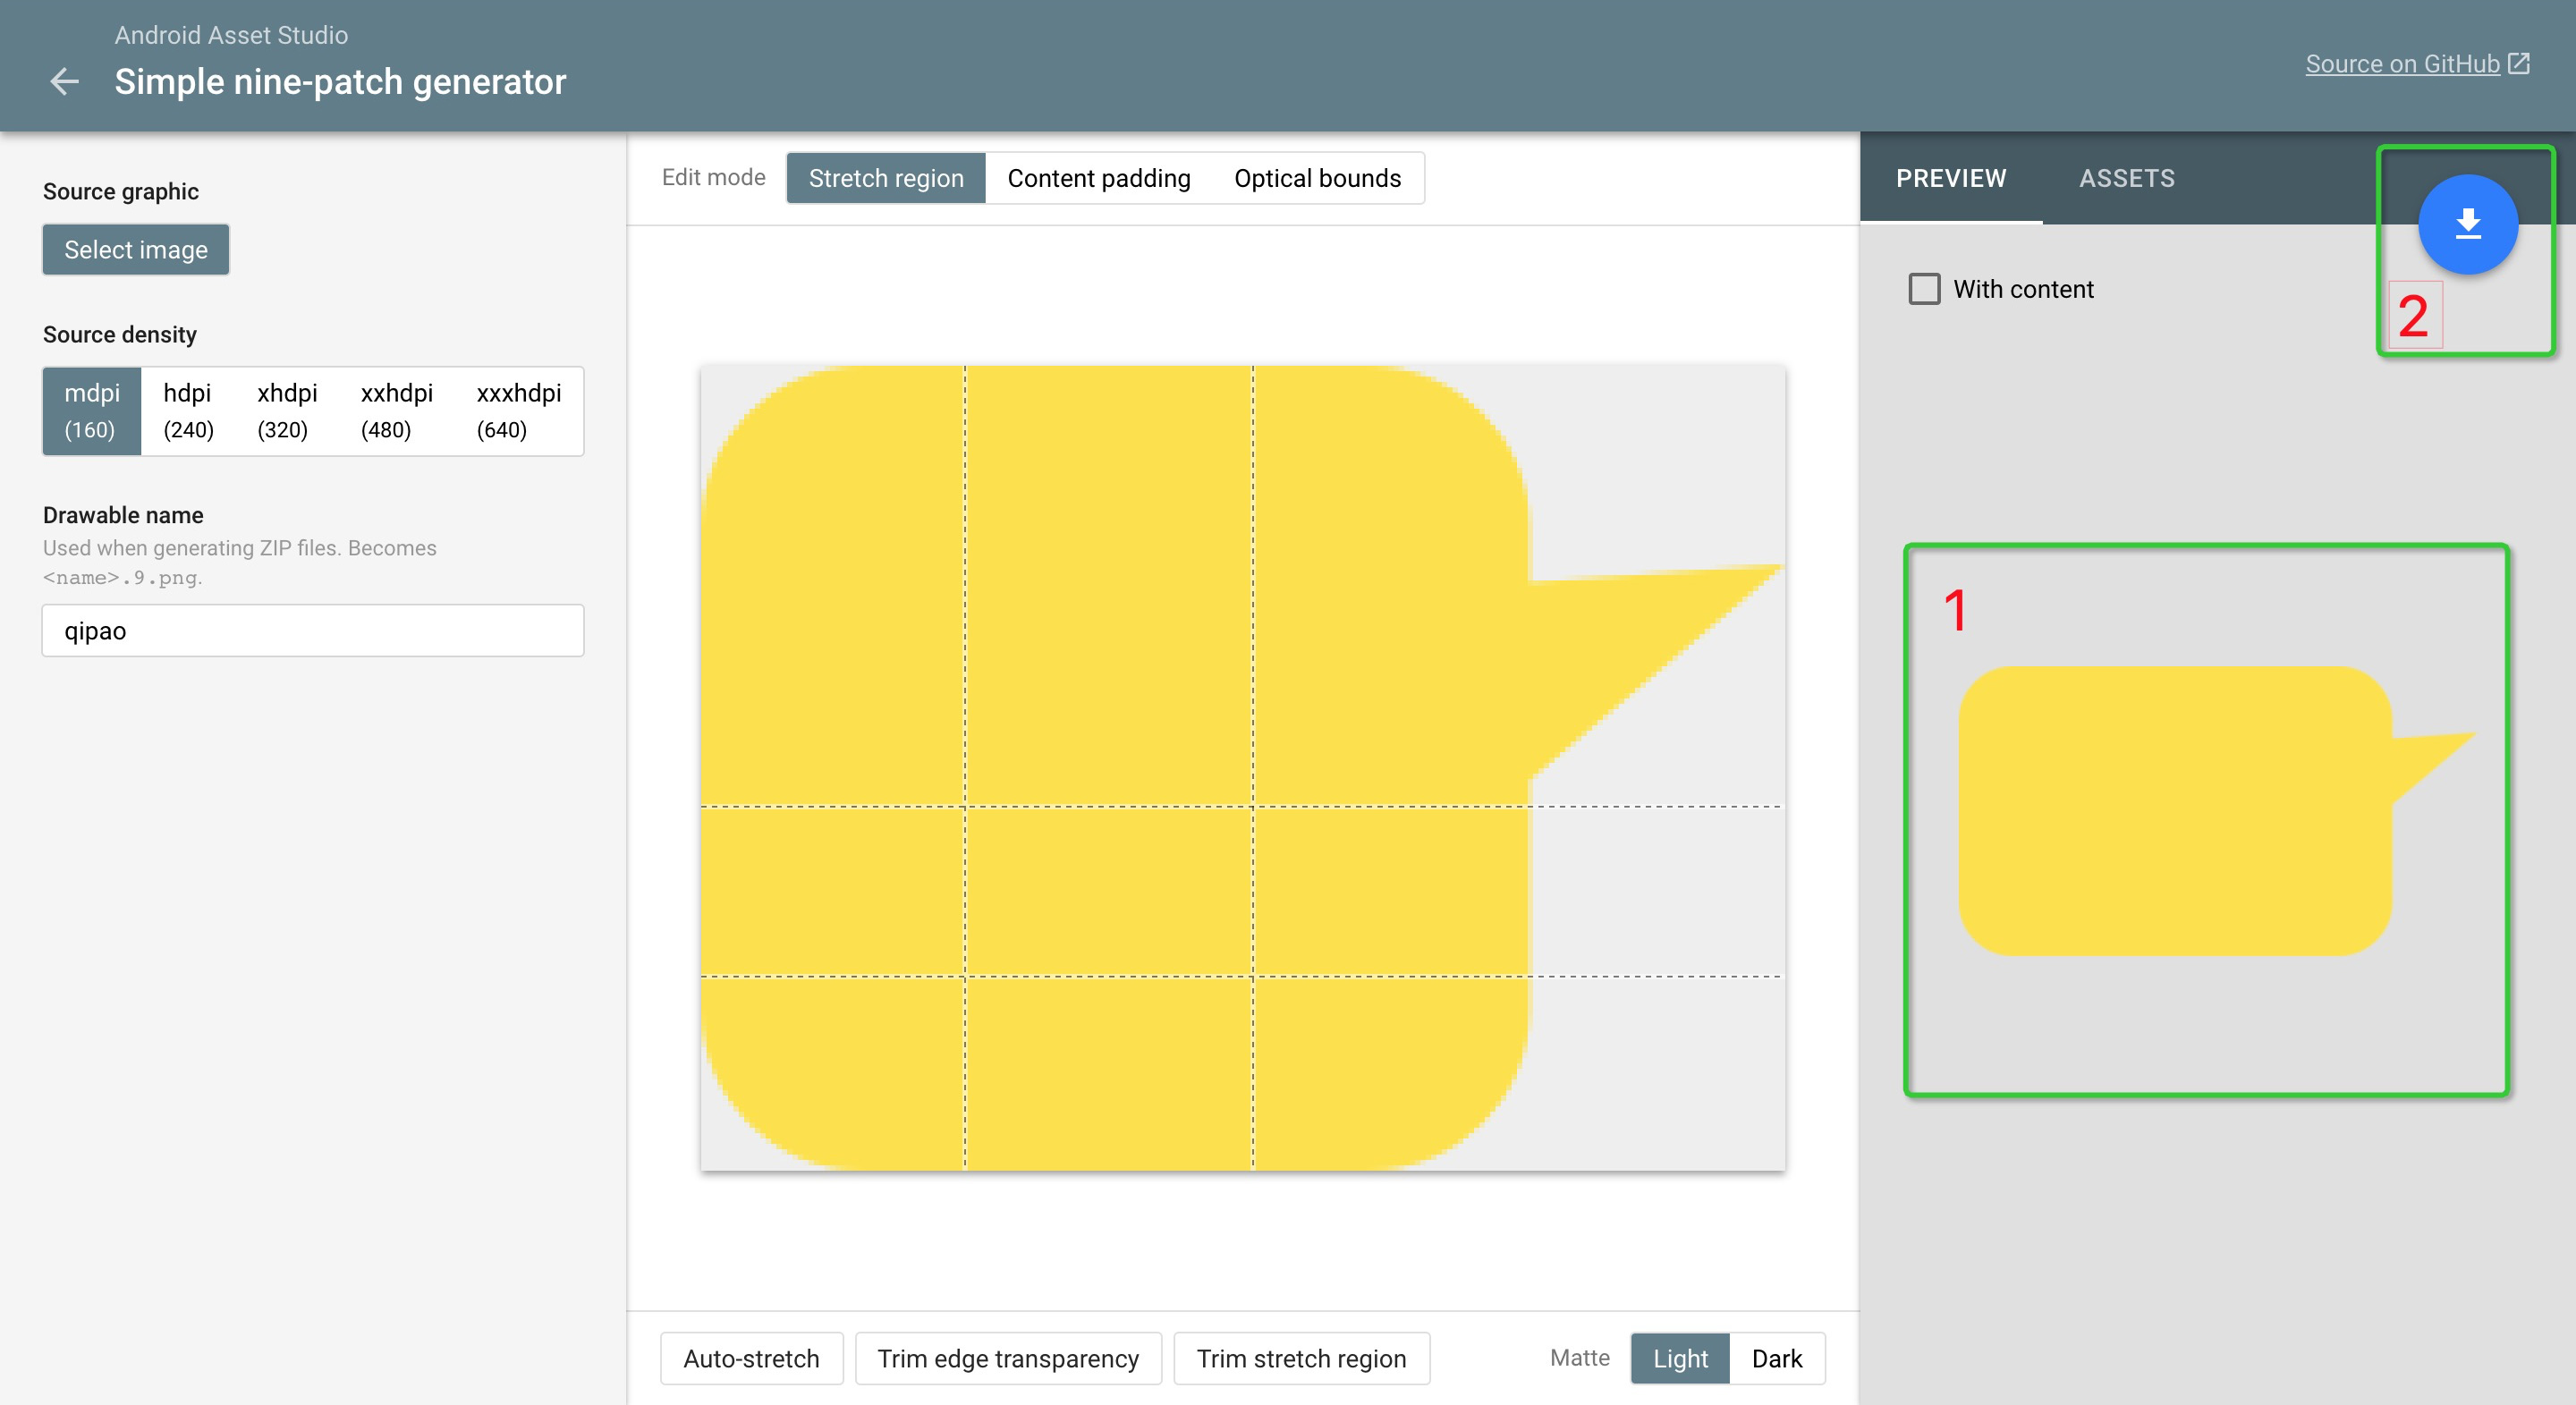Image resolution: width=2576 pixels, height=1405 pixels.
Task: Select mdpi (160) source density
Action: [x=91, y=411]
